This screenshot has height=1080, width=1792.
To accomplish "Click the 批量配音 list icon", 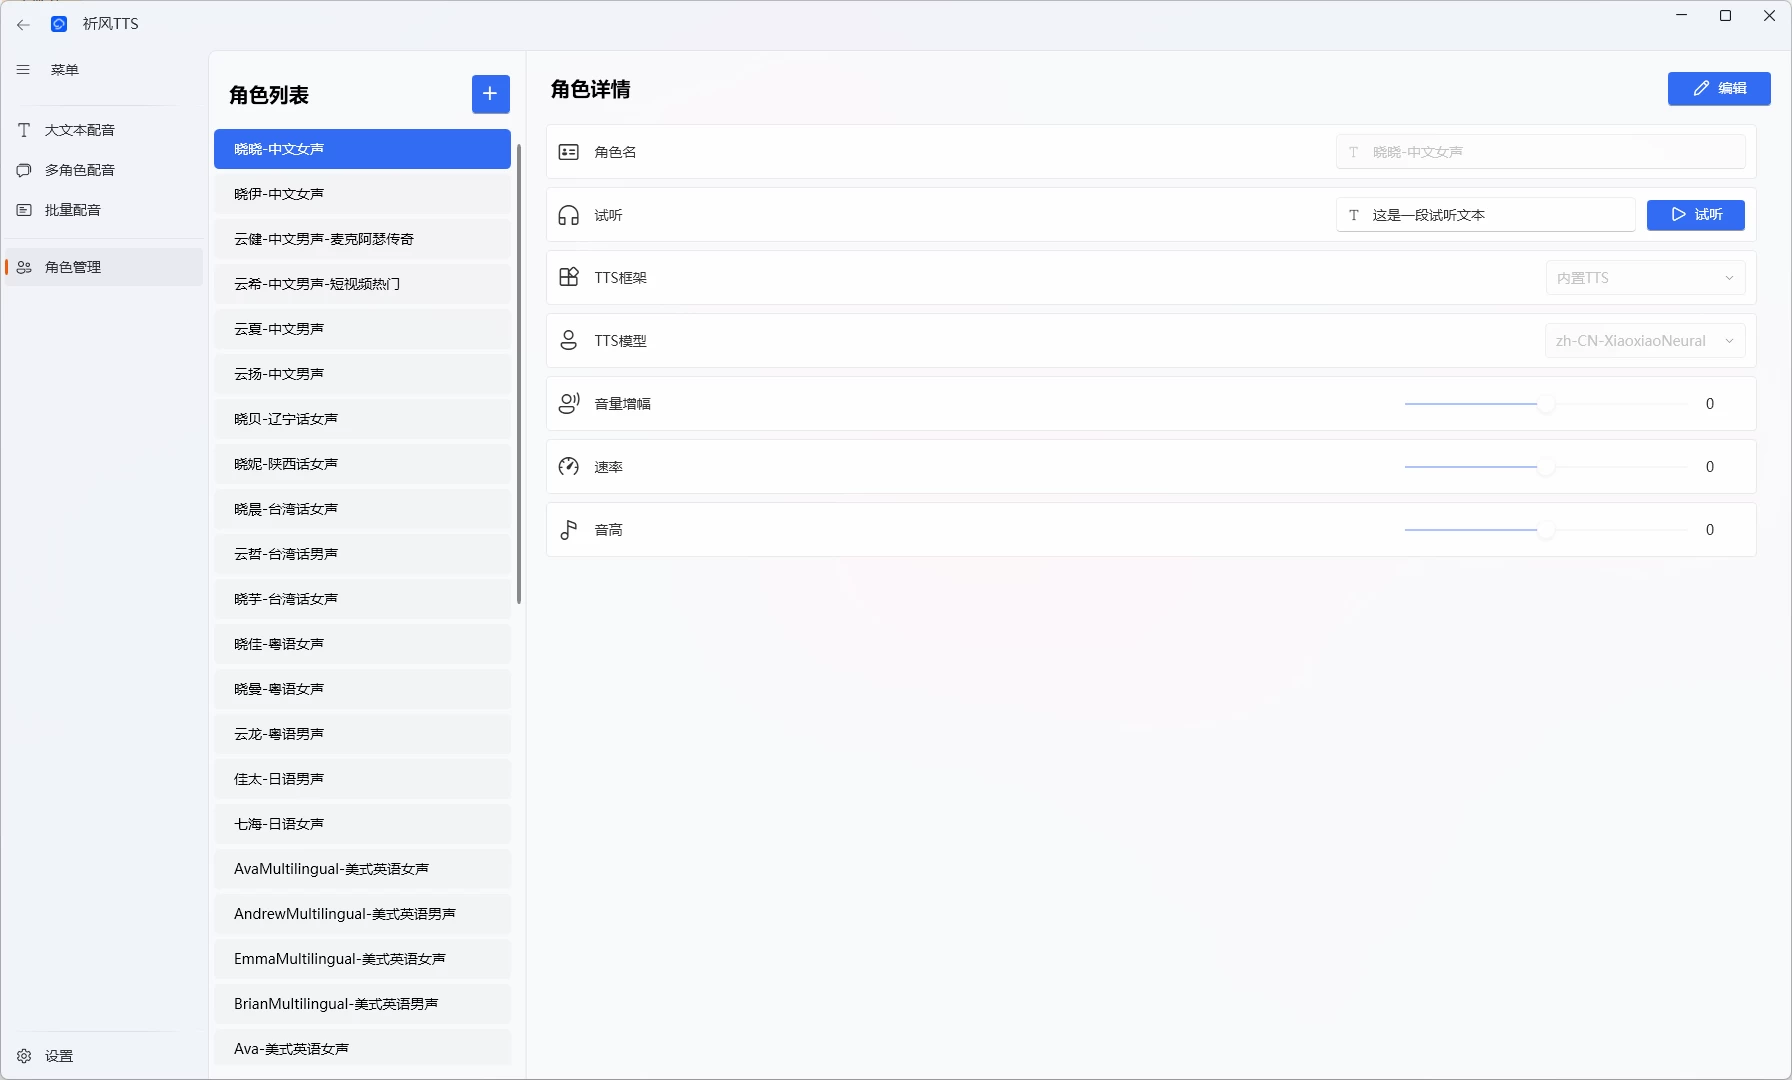I will pos(24,210).
